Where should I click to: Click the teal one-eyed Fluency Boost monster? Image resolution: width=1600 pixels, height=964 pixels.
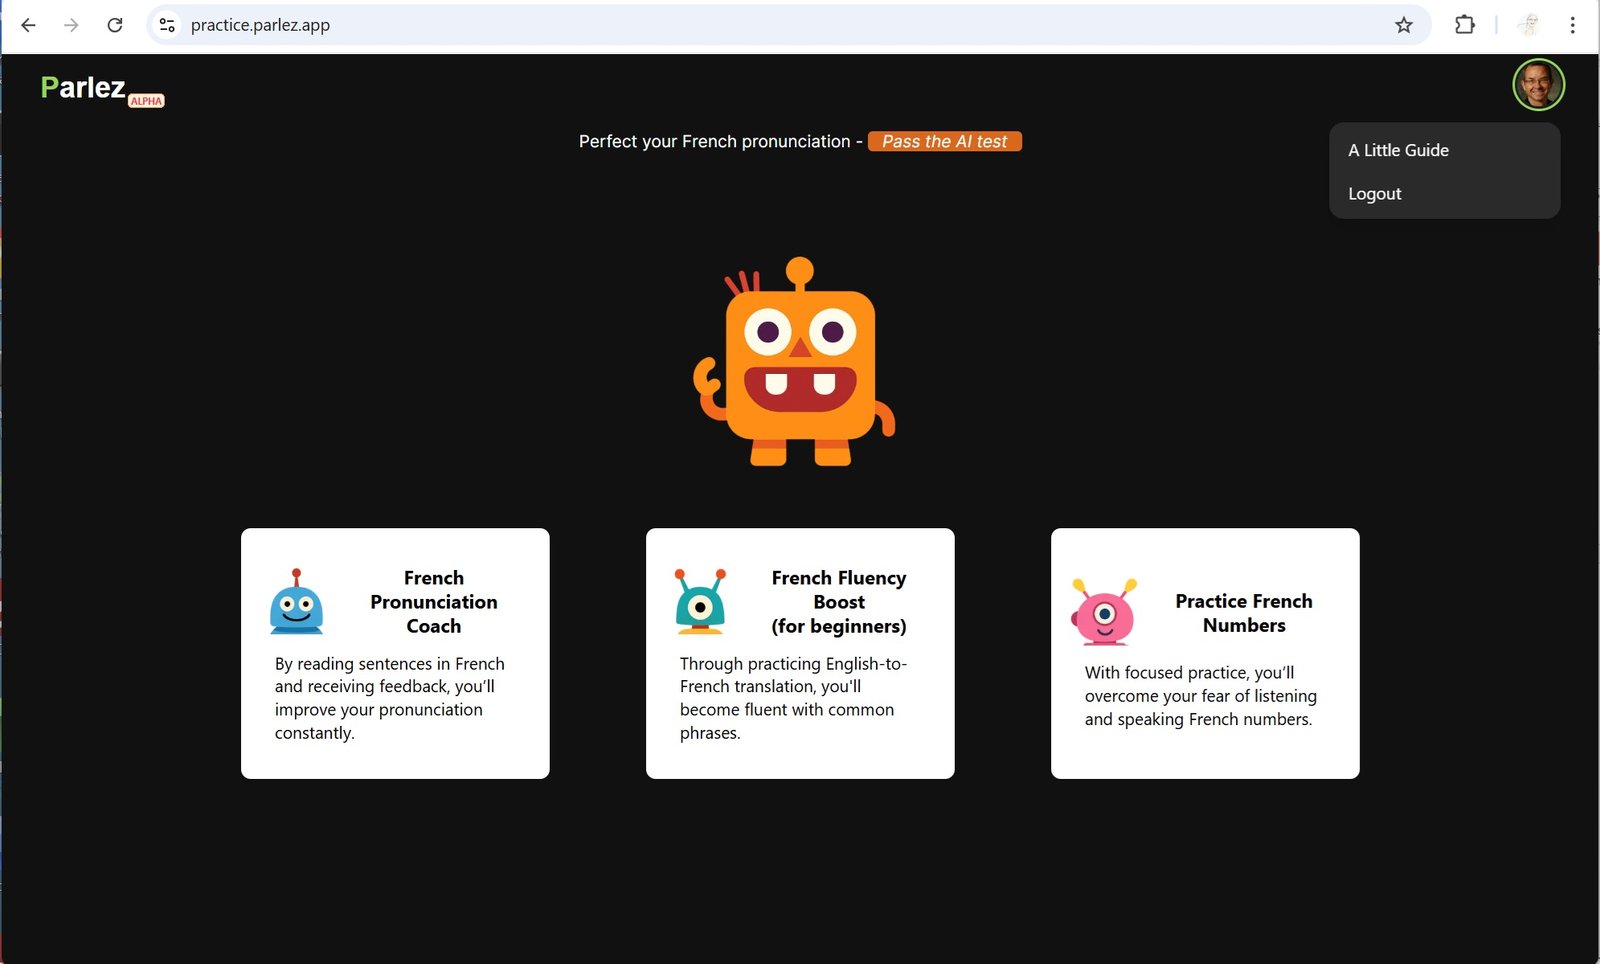(700, 602)
